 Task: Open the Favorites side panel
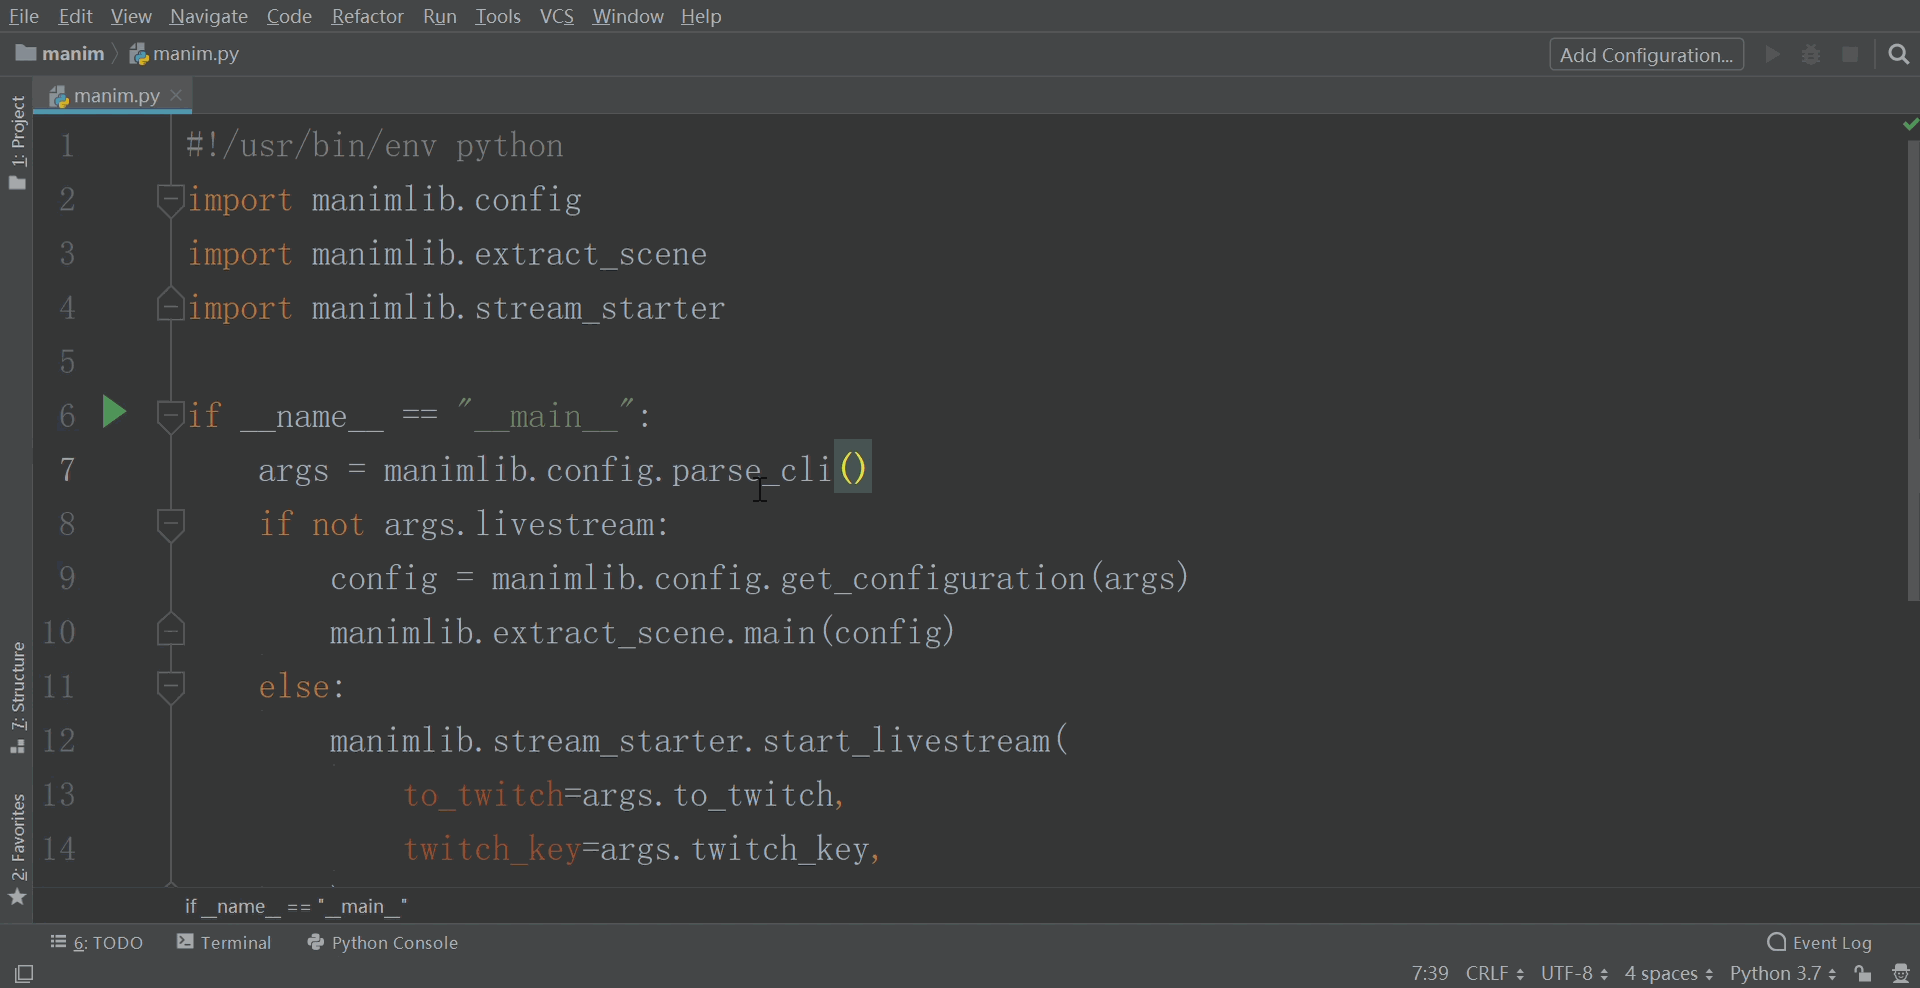point(17,849)
